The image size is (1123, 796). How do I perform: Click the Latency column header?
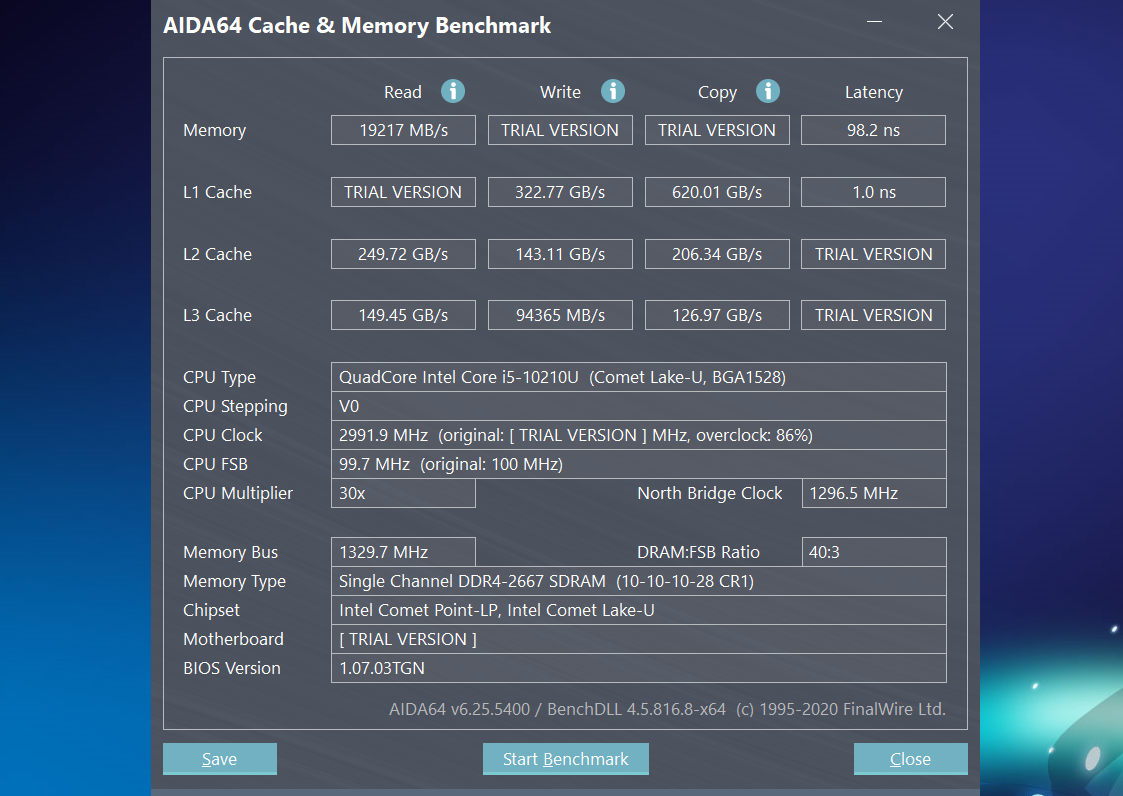tap(874, 92)
